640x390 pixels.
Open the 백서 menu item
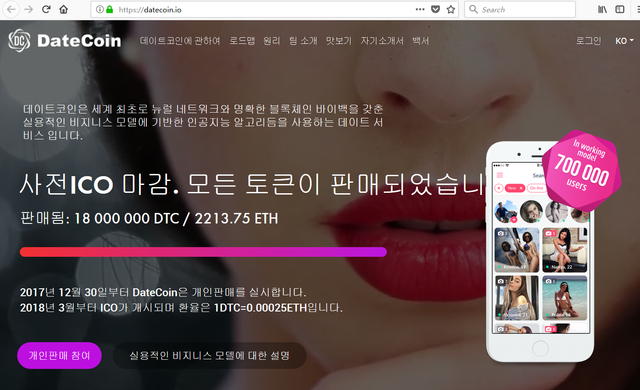pos(420,41)
